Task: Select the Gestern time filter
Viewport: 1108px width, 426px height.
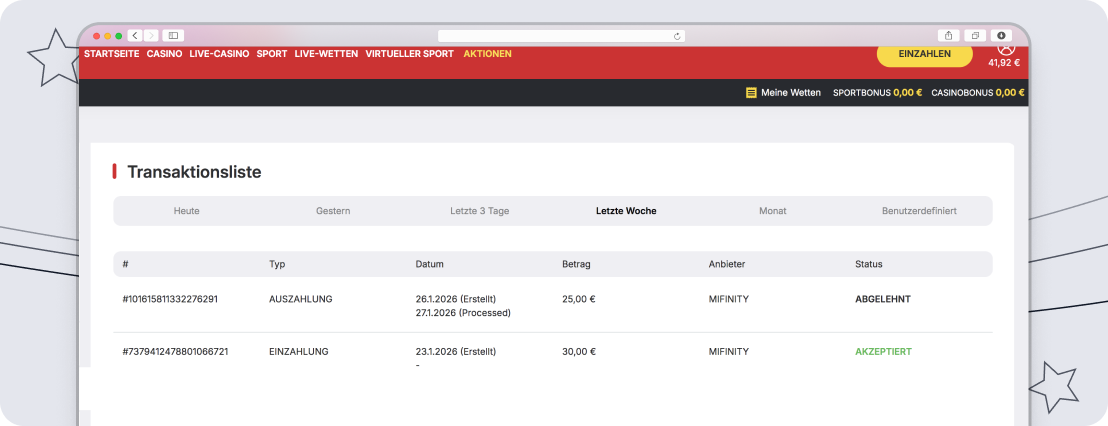Action: [333, 211]
